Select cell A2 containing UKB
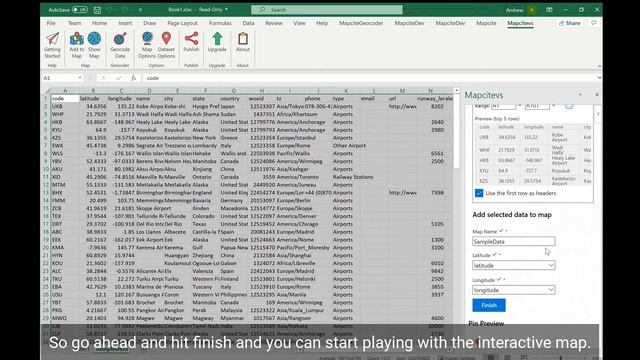The height and width of the screenshot is (360, 640). tap(64, 106)
